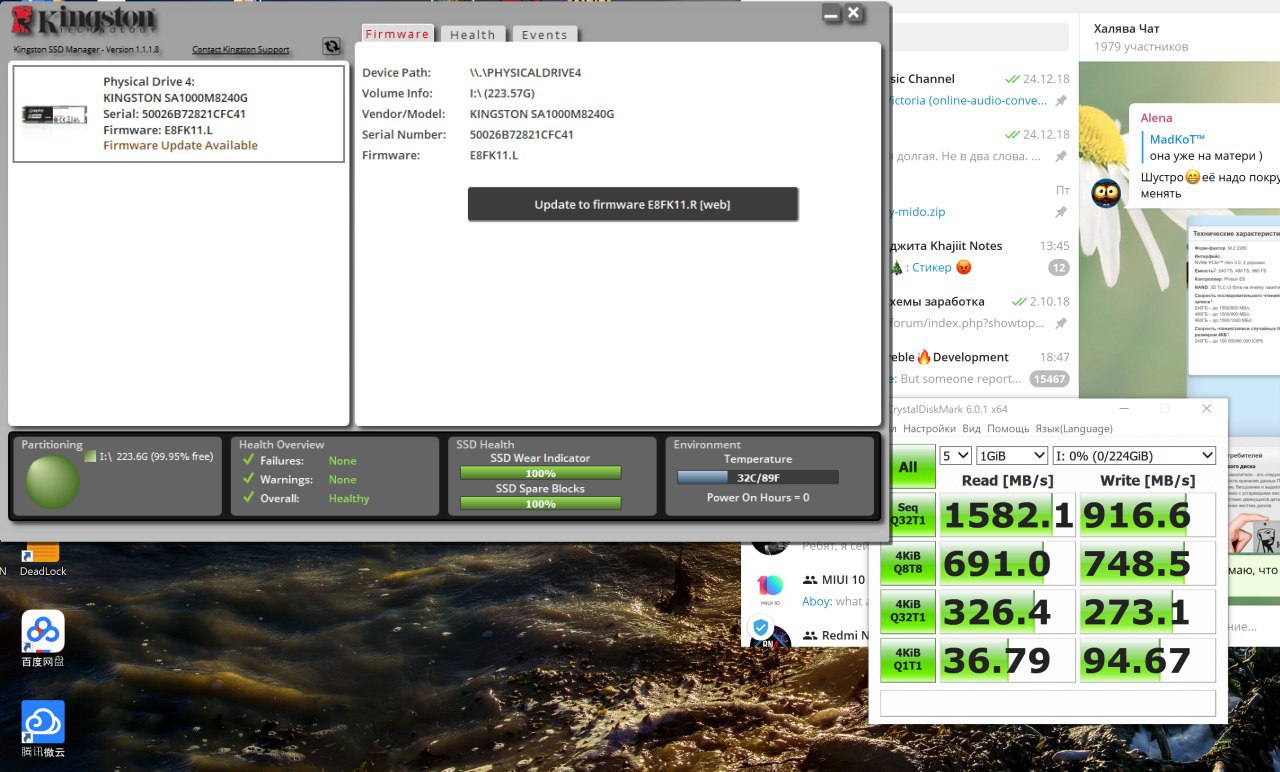Open the 百度网盘 desktop shortcut
This screenshot has width=1280, height=772.
point(43,640)
